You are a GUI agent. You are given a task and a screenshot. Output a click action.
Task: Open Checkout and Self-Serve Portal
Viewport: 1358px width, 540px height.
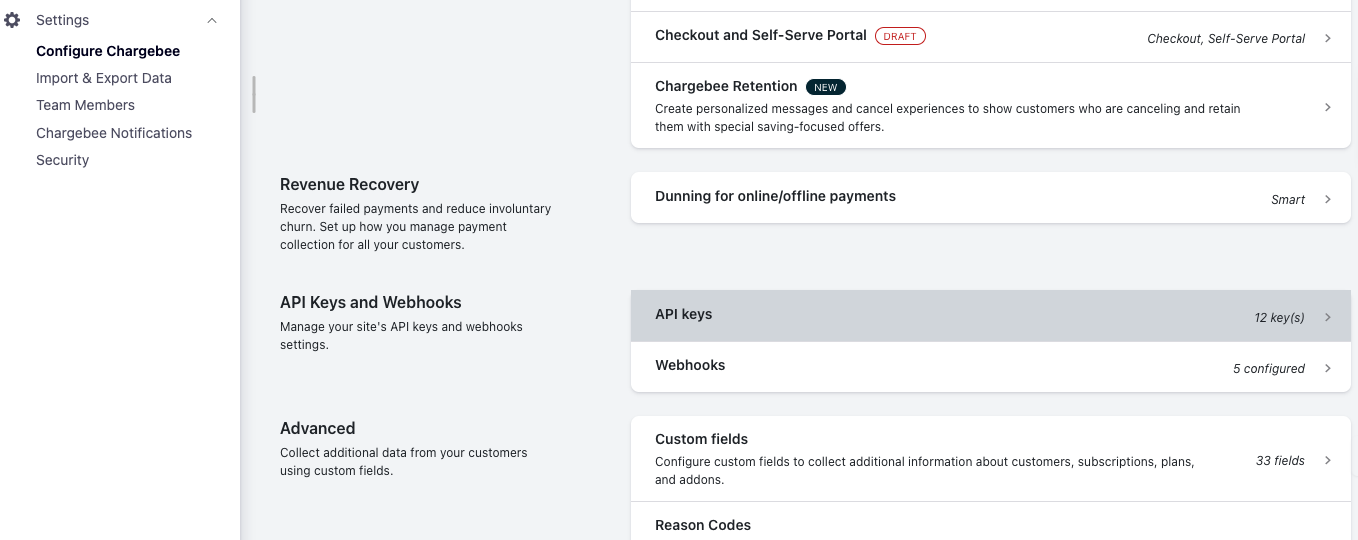coord(761,35)
